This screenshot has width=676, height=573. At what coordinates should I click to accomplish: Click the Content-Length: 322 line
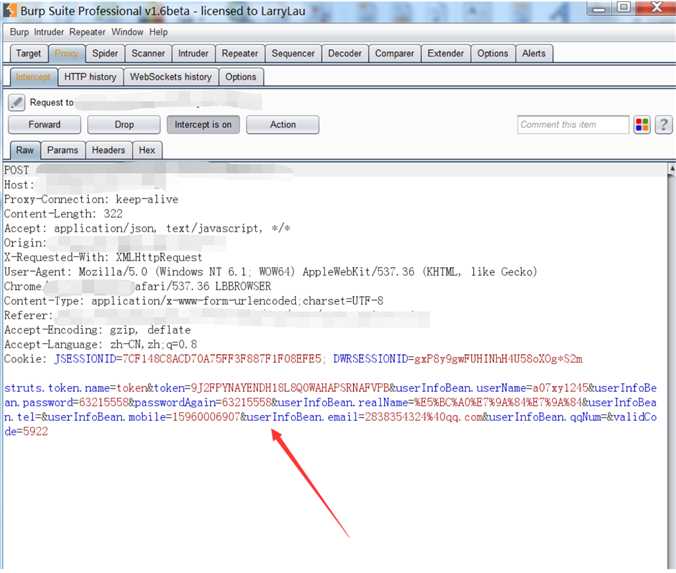click(x=63, y=214)
